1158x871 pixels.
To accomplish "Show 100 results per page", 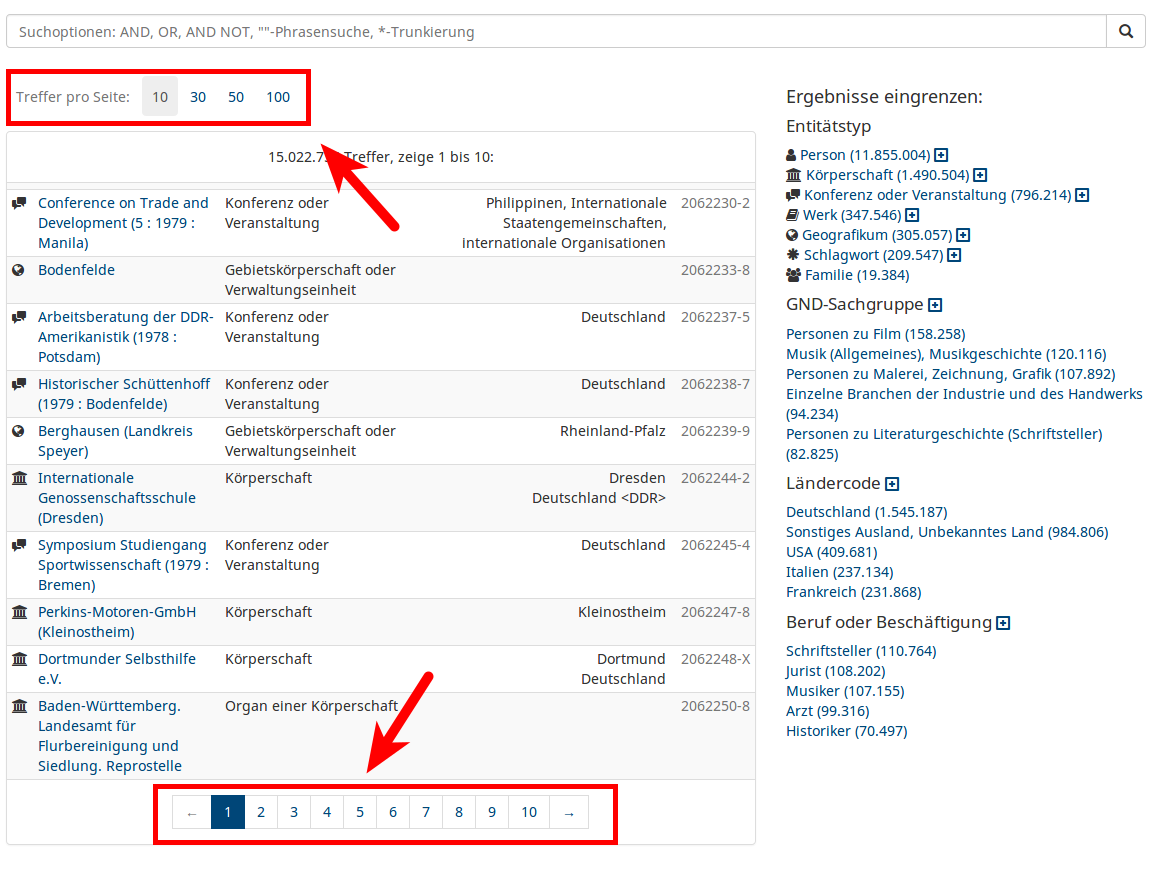I will [x=278, y=97].
